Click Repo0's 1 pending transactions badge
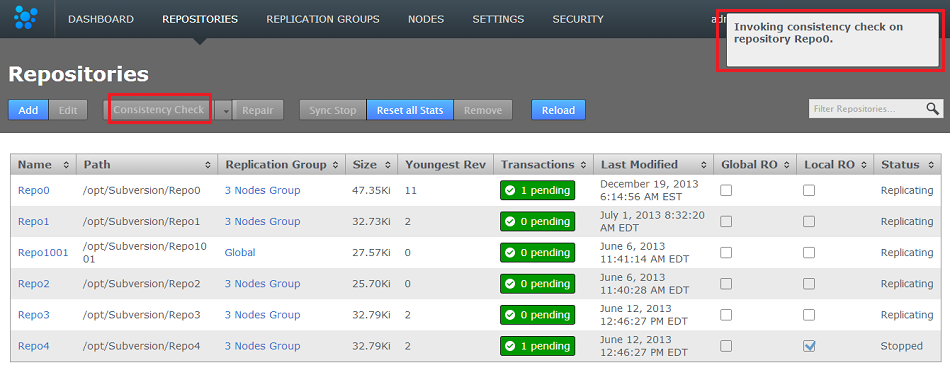 537,190
